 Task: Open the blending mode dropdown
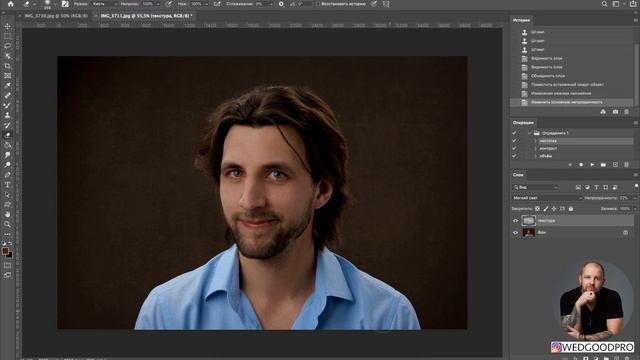(x=547, y=198)
